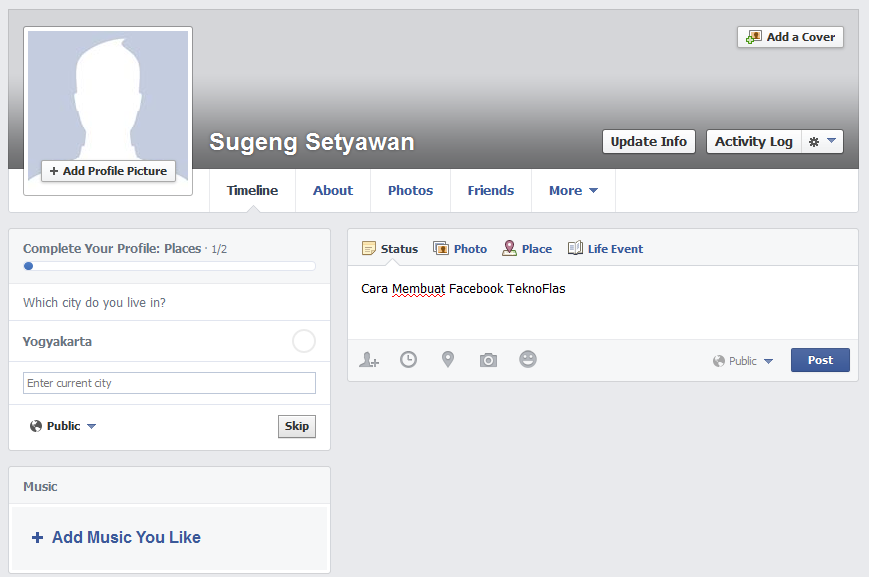Click the Add Music You Like link
The image size is (869, 577).
[x=126, y=537]
